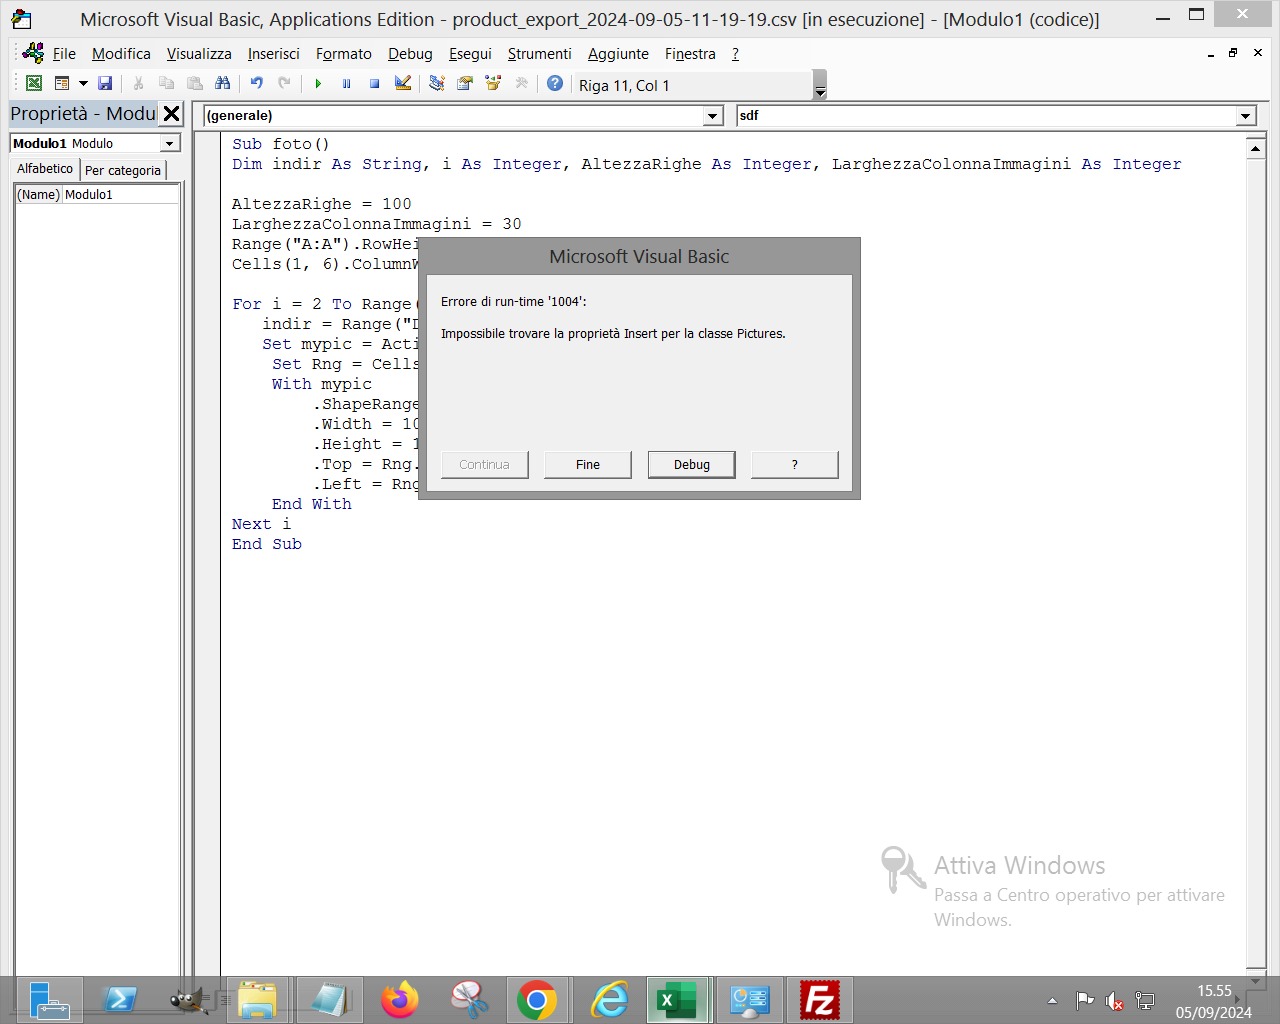The height and width of the screenshot is (1024, 1280).
Task: Open Firefox from the taskbar
Action: point(400,1000)
